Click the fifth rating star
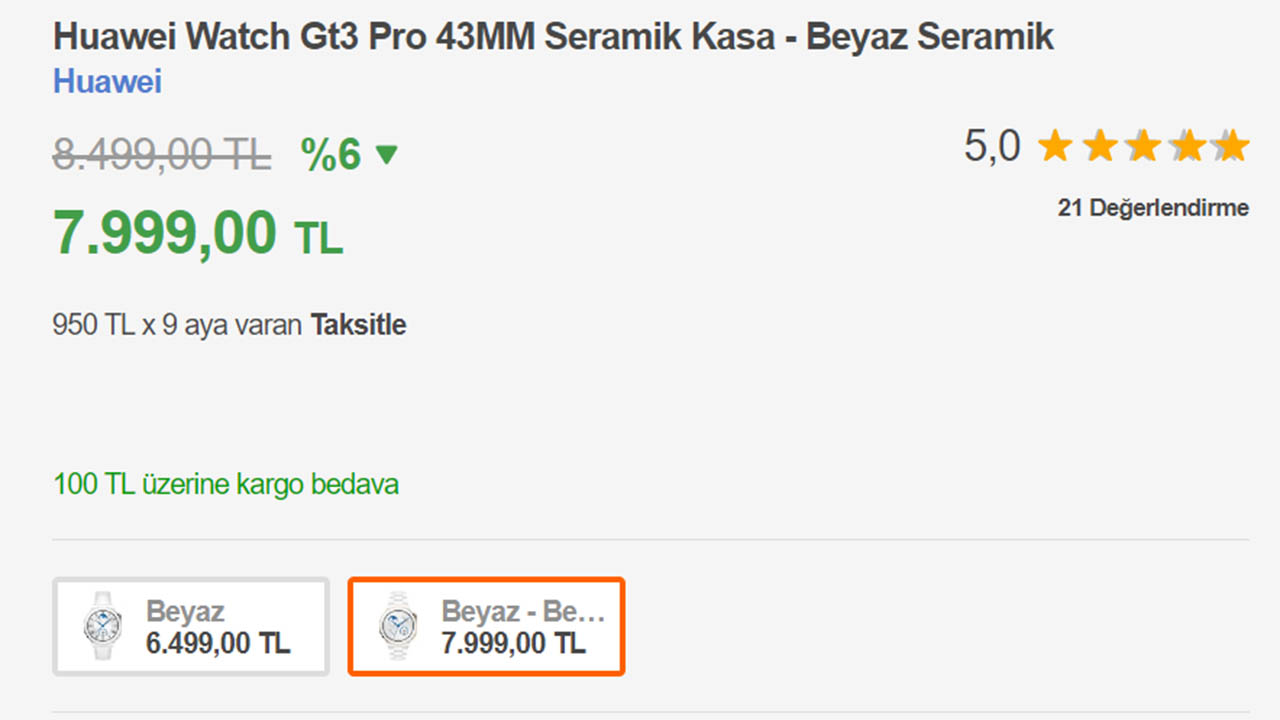 point(1231,147)
